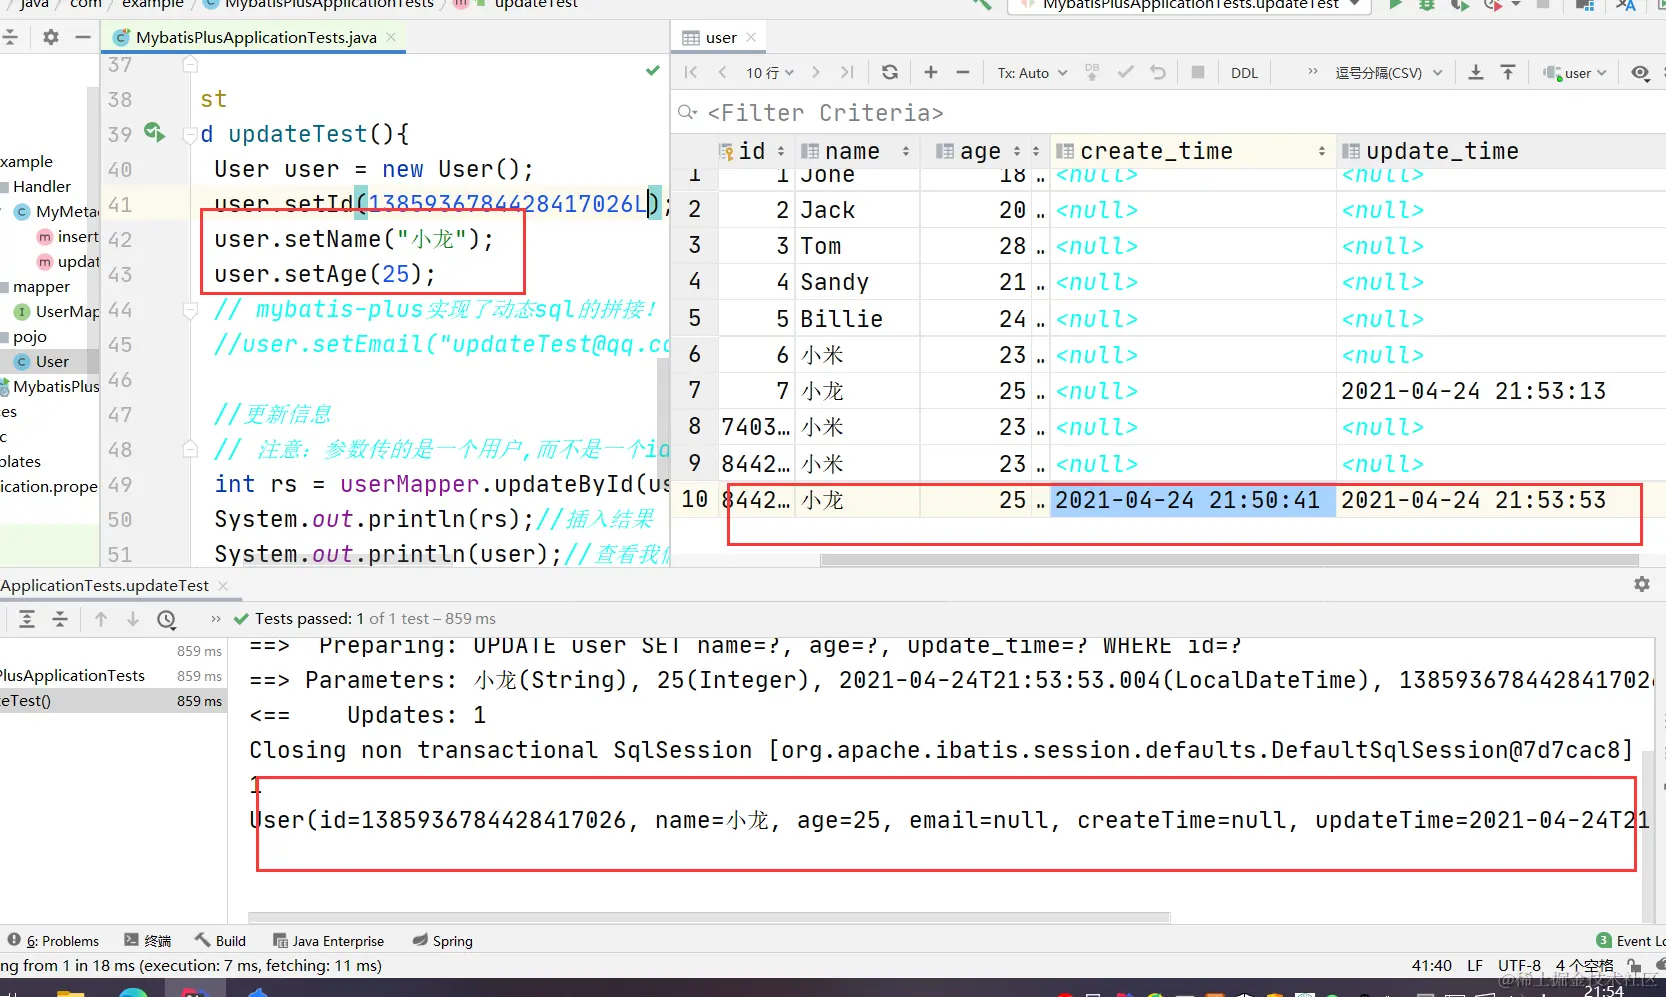
Task: Collapse all test results
Action: 60,619
